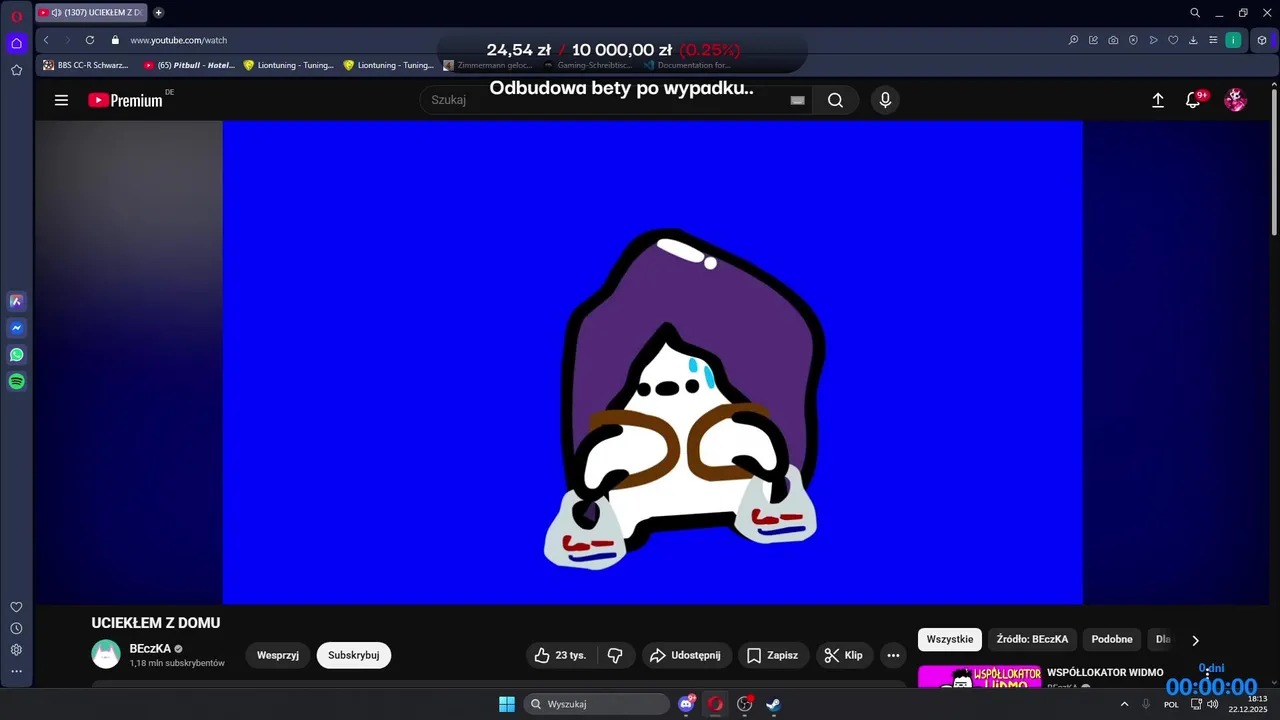This screenshot has width=1280, height=720.
Task: Click the Wesprzyj button
Action: click(x=278, y=655)
